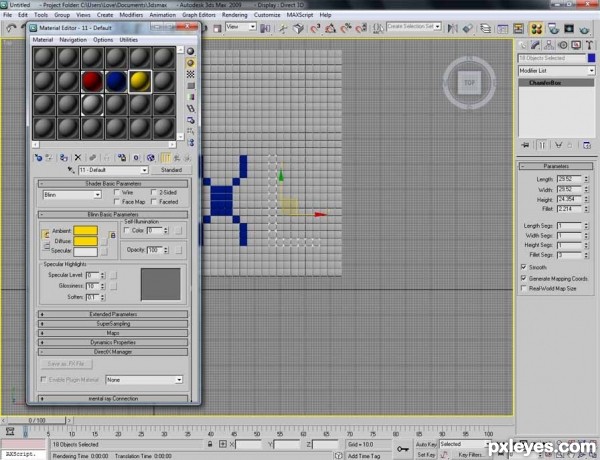Open the Hierarchy panel tab
Image resolution: width=600 pixels, height=460 pixels.
549,45
